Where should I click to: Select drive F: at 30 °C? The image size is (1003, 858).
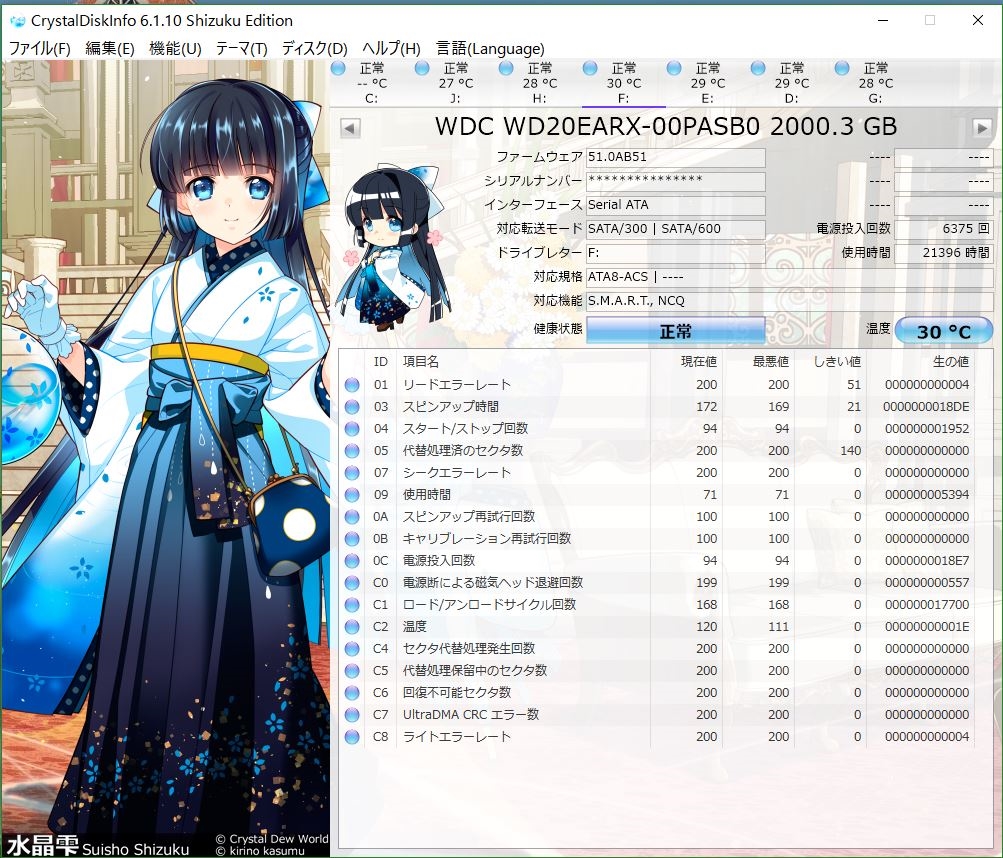tap(624, 83)
